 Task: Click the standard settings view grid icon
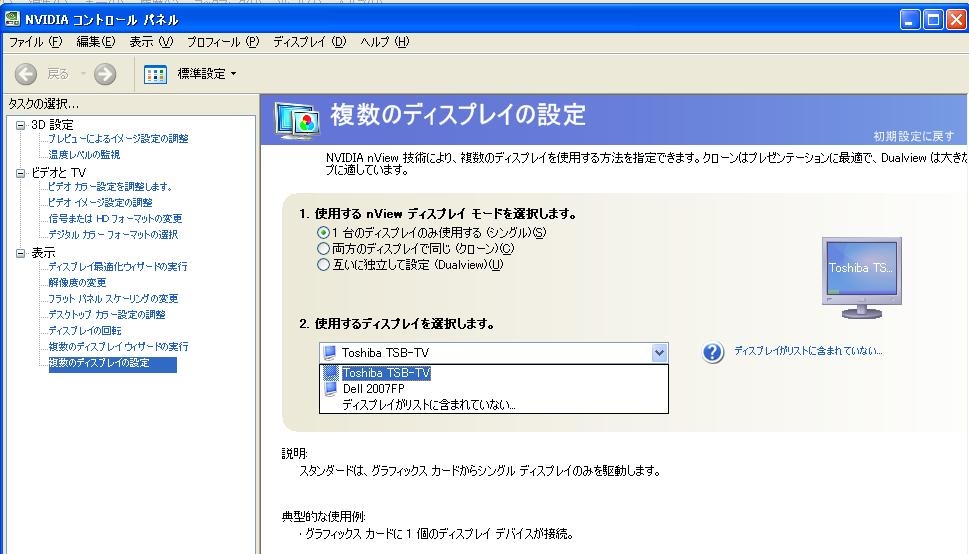click(155, 74)
